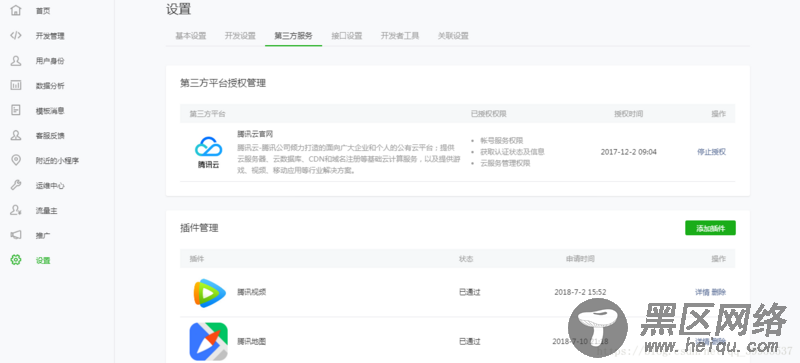
Task: Click the 状态 column header
Action: (466, 259)
